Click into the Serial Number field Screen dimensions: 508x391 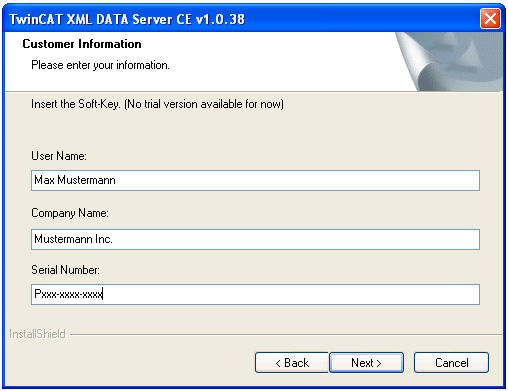pos(255,294)
